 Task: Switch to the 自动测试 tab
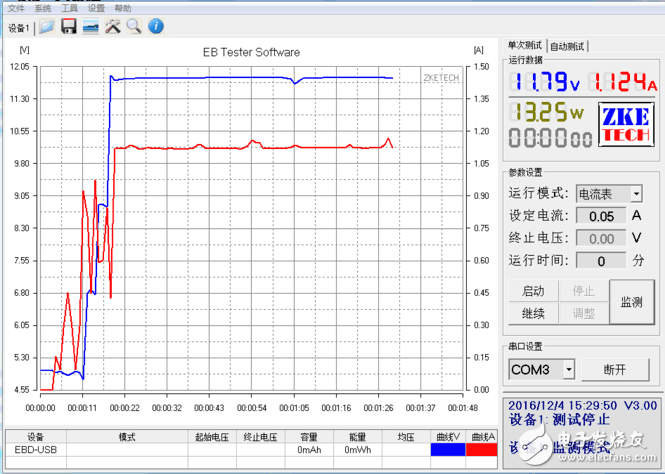(x=568, y=46)
